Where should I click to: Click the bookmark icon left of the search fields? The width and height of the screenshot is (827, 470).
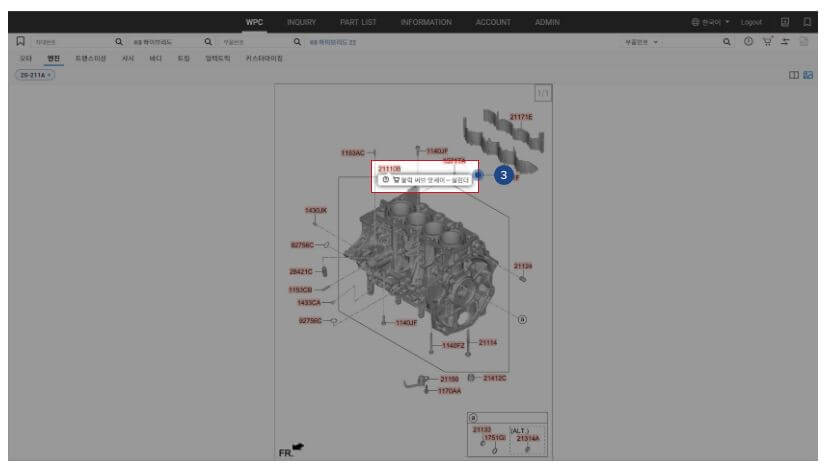tap(20, 41)
